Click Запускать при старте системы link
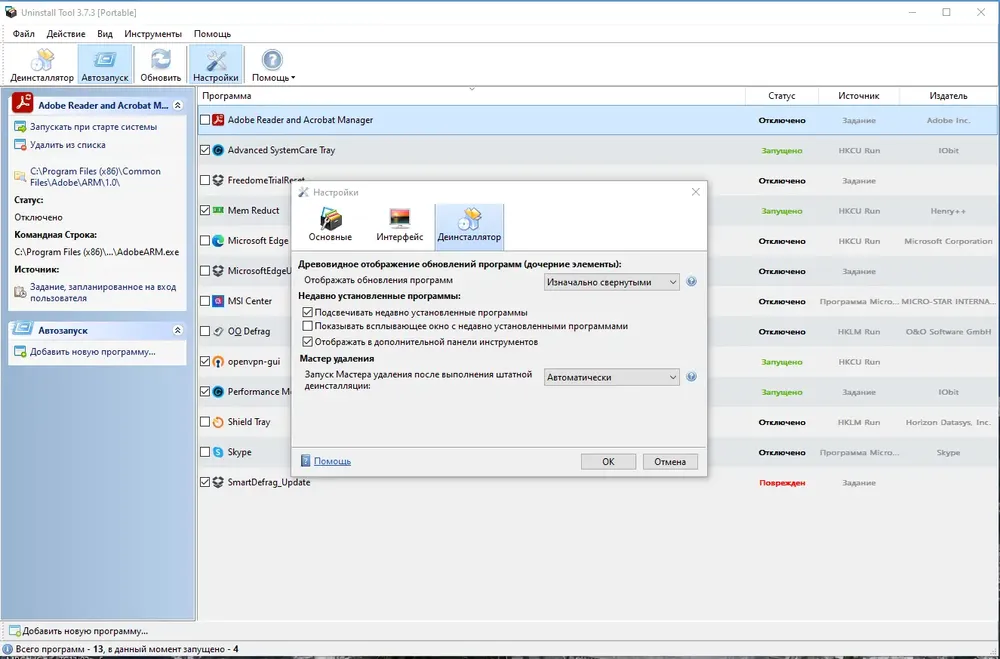Image resolution: width=1000 pixels, height=659 pixels. (x=93, y=127)
